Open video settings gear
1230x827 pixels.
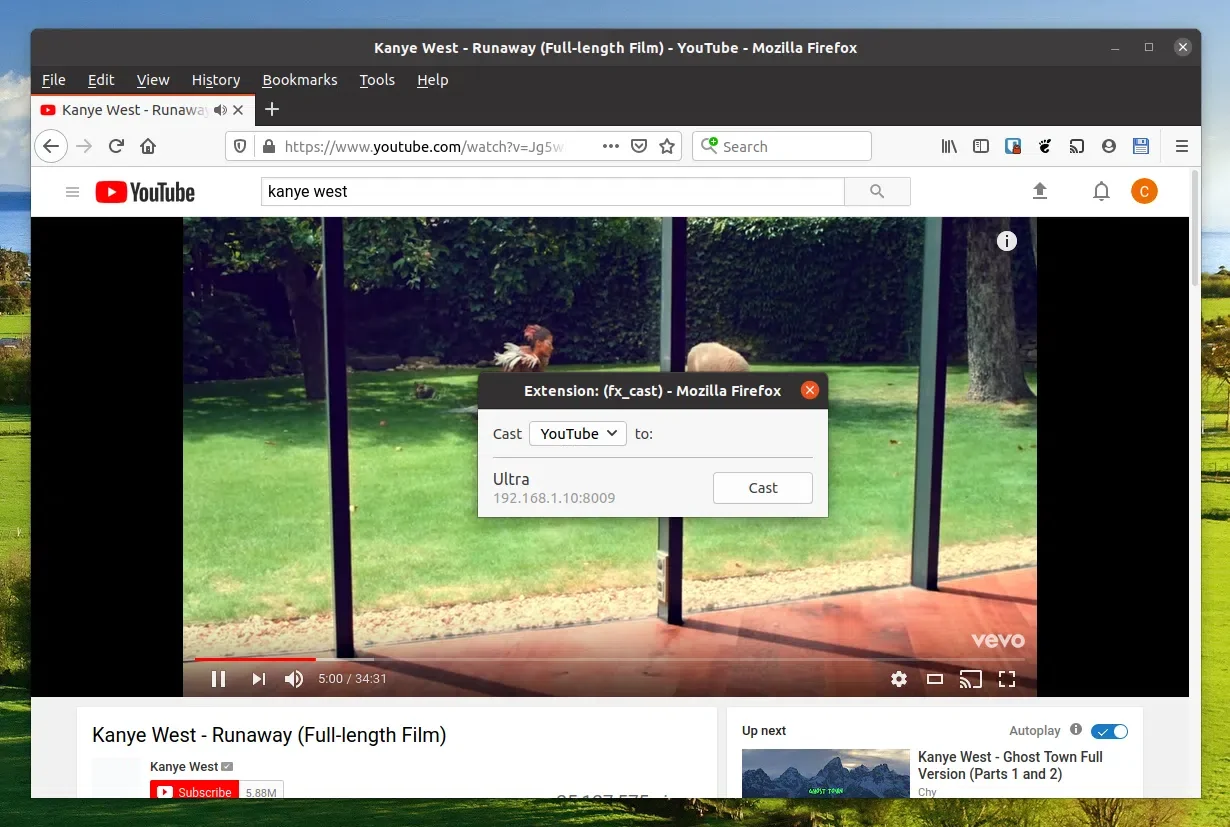click(x=899, y=679)
